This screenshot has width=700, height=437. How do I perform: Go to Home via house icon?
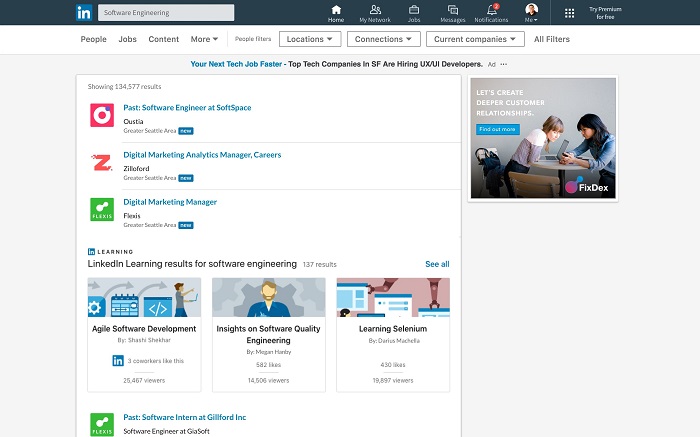point(336,10)
